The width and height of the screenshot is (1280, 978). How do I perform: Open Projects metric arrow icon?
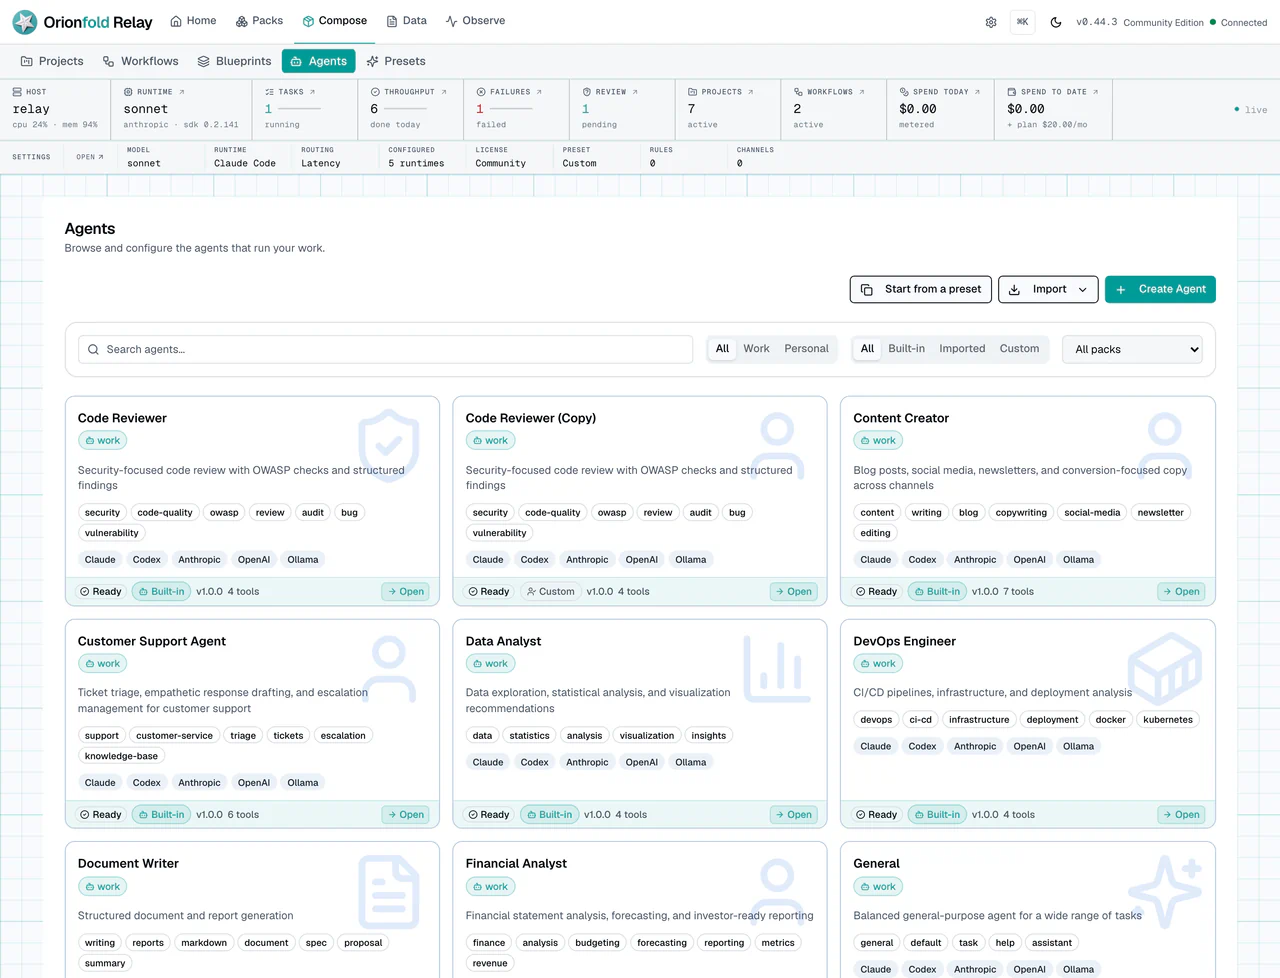pyautogui.click(x=750, y=92)
